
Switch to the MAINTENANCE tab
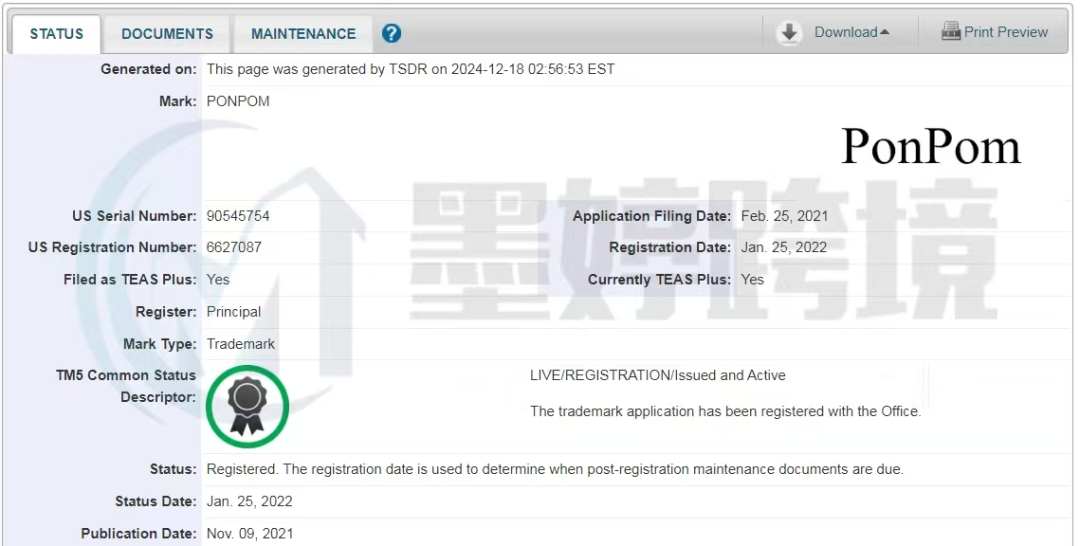(x=303, y=34)
